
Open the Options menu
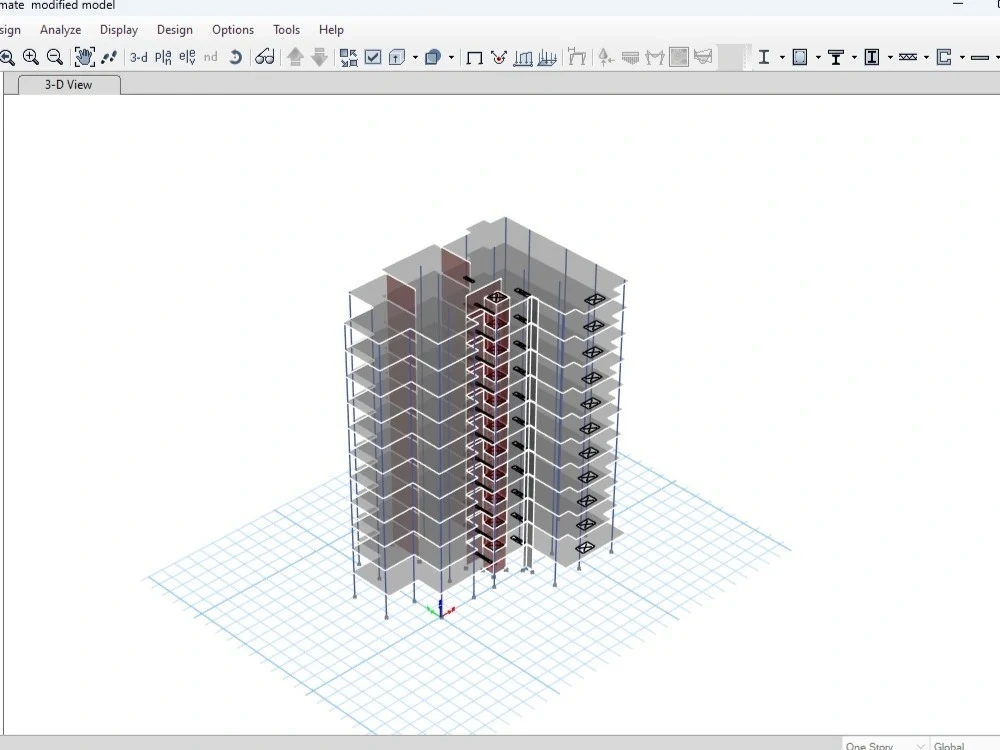click(233, 30)
